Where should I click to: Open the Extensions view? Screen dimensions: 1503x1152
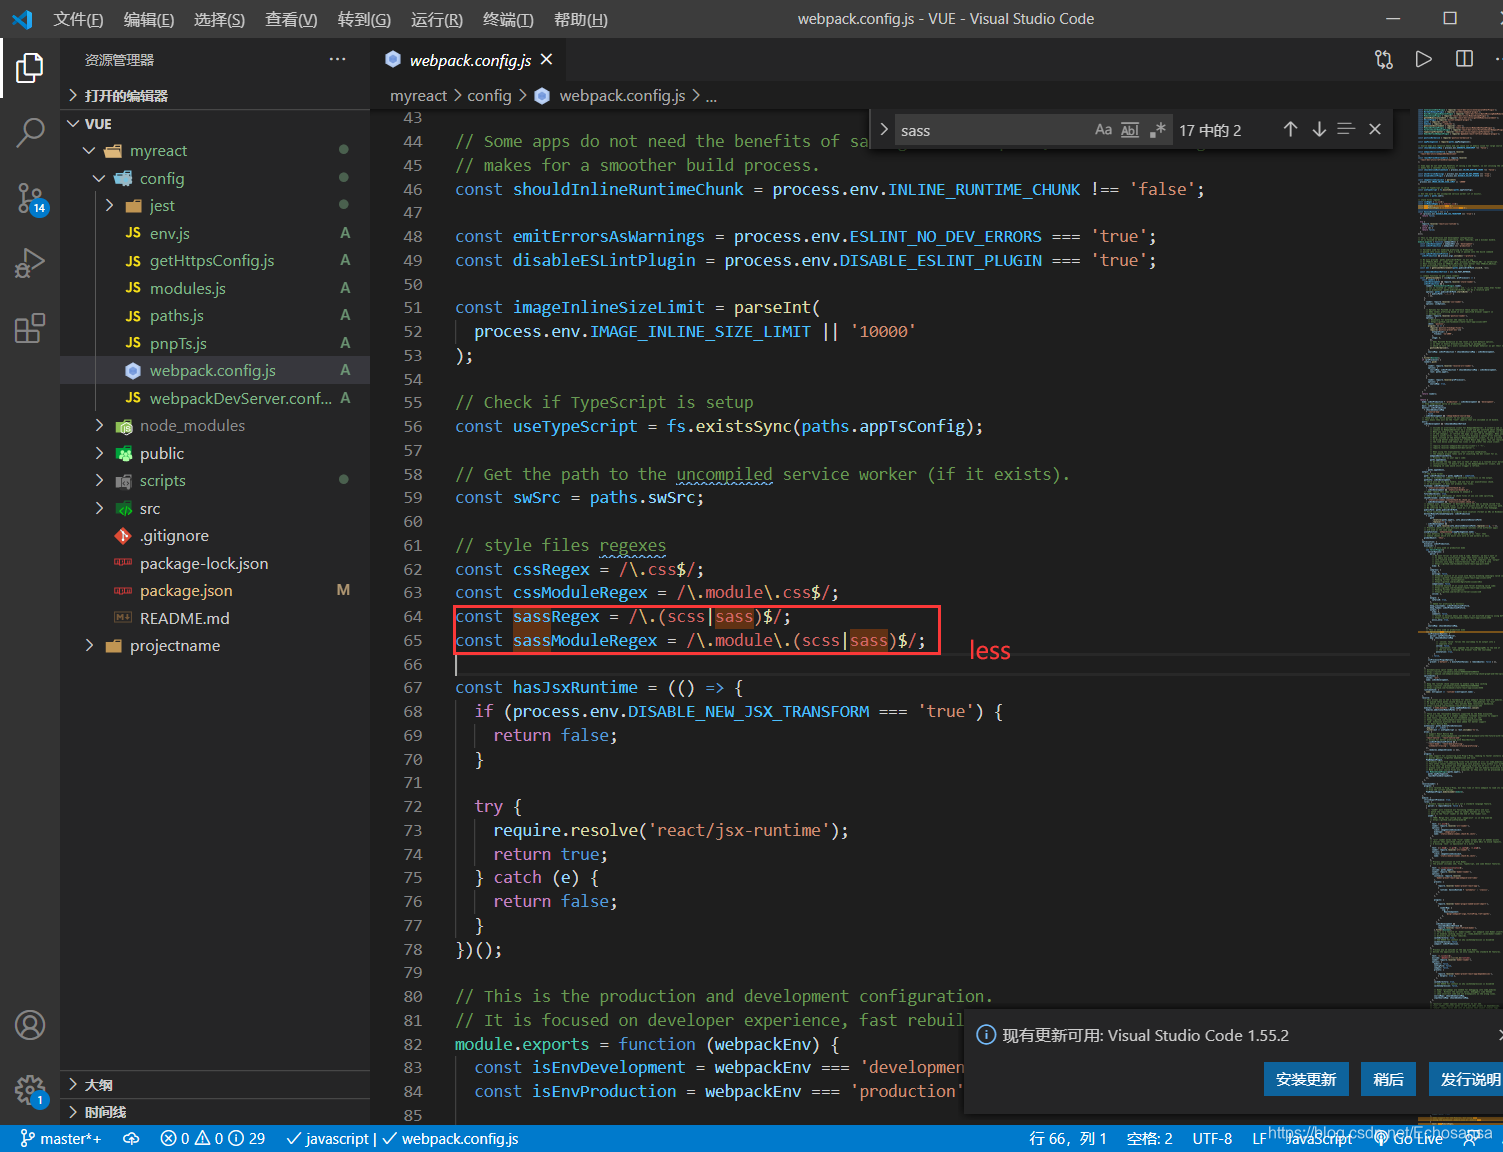30,328
